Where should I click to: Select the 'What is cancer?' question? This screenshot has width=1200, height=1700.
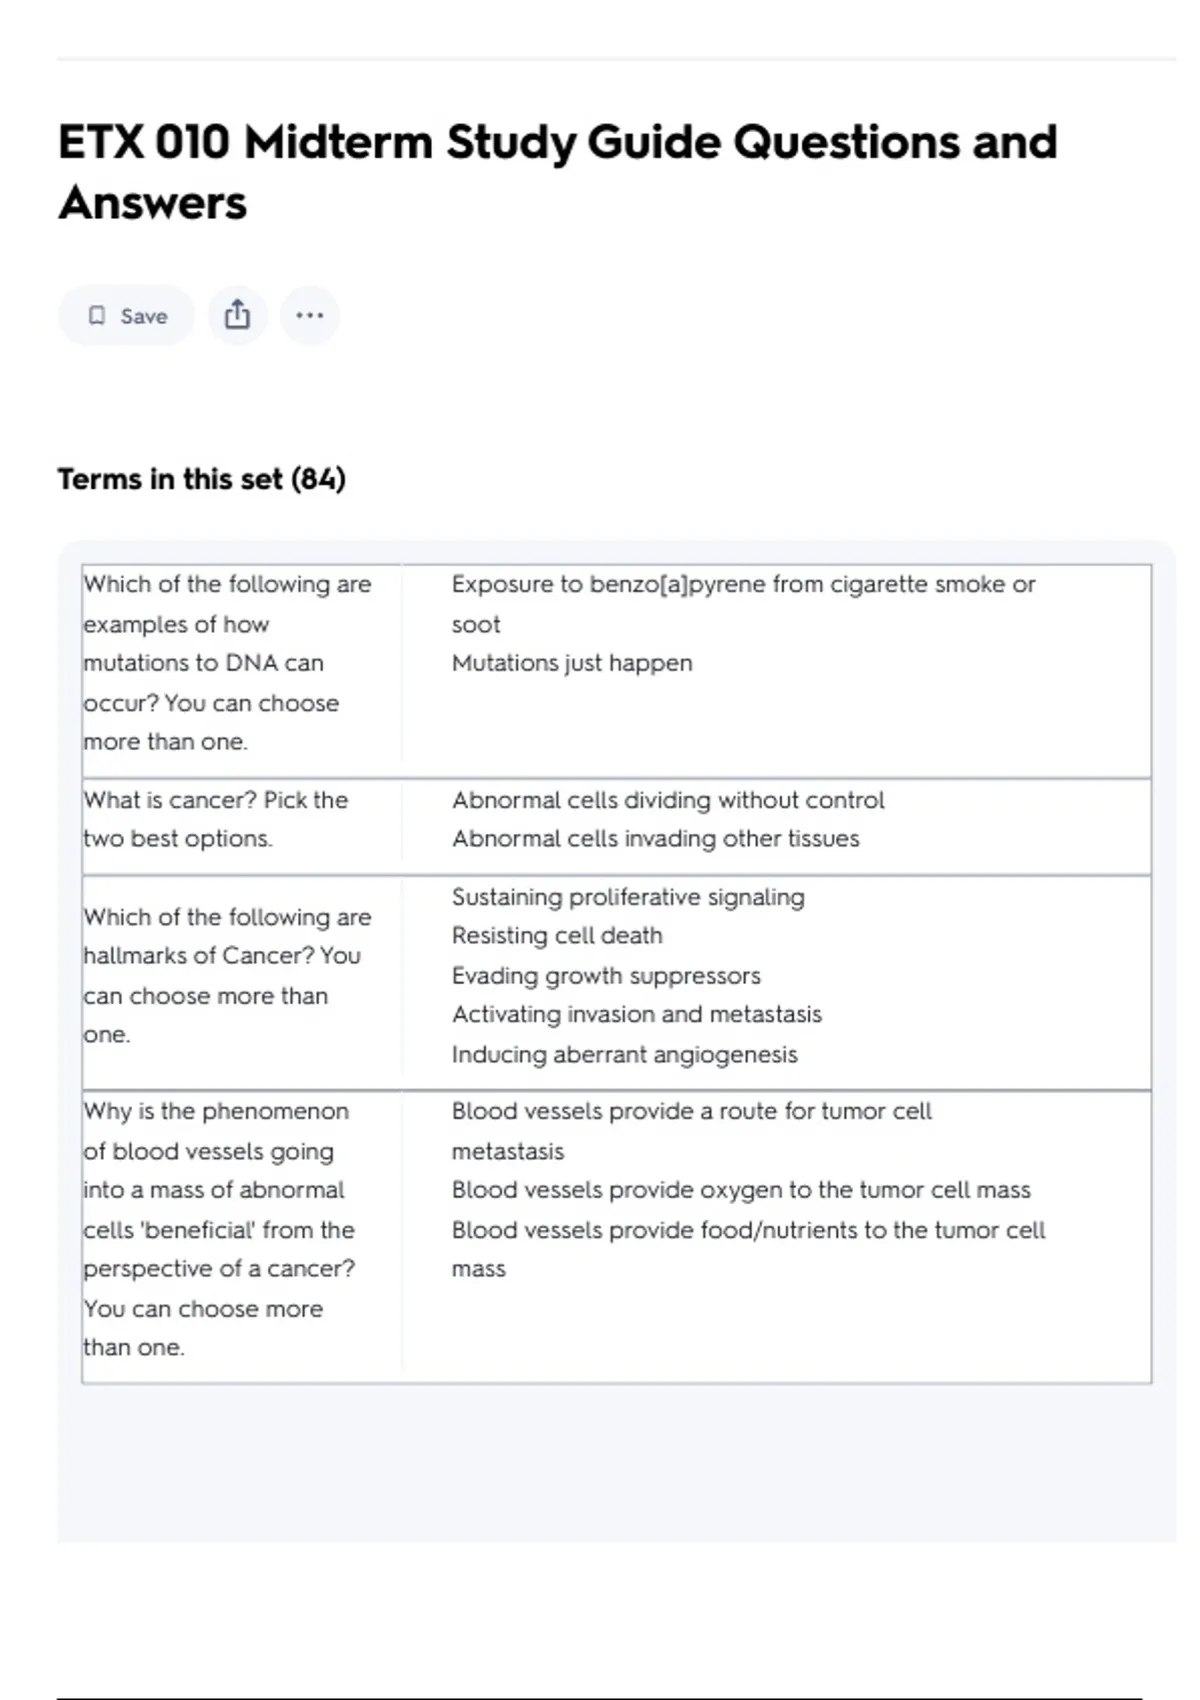click(x=216, y=819)
